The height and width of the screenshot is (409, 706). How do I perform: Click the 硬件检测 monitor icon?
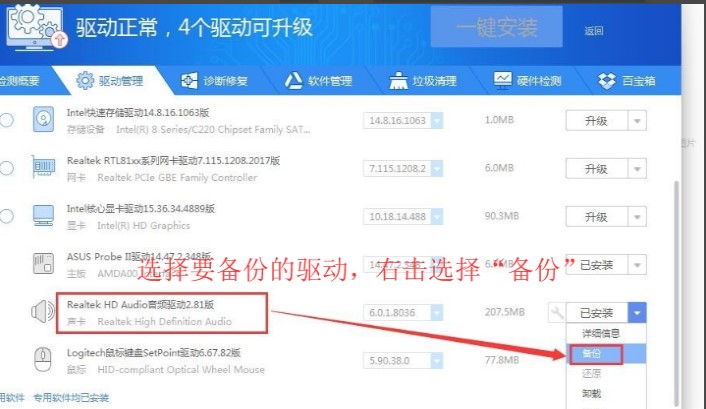point(502,81)
